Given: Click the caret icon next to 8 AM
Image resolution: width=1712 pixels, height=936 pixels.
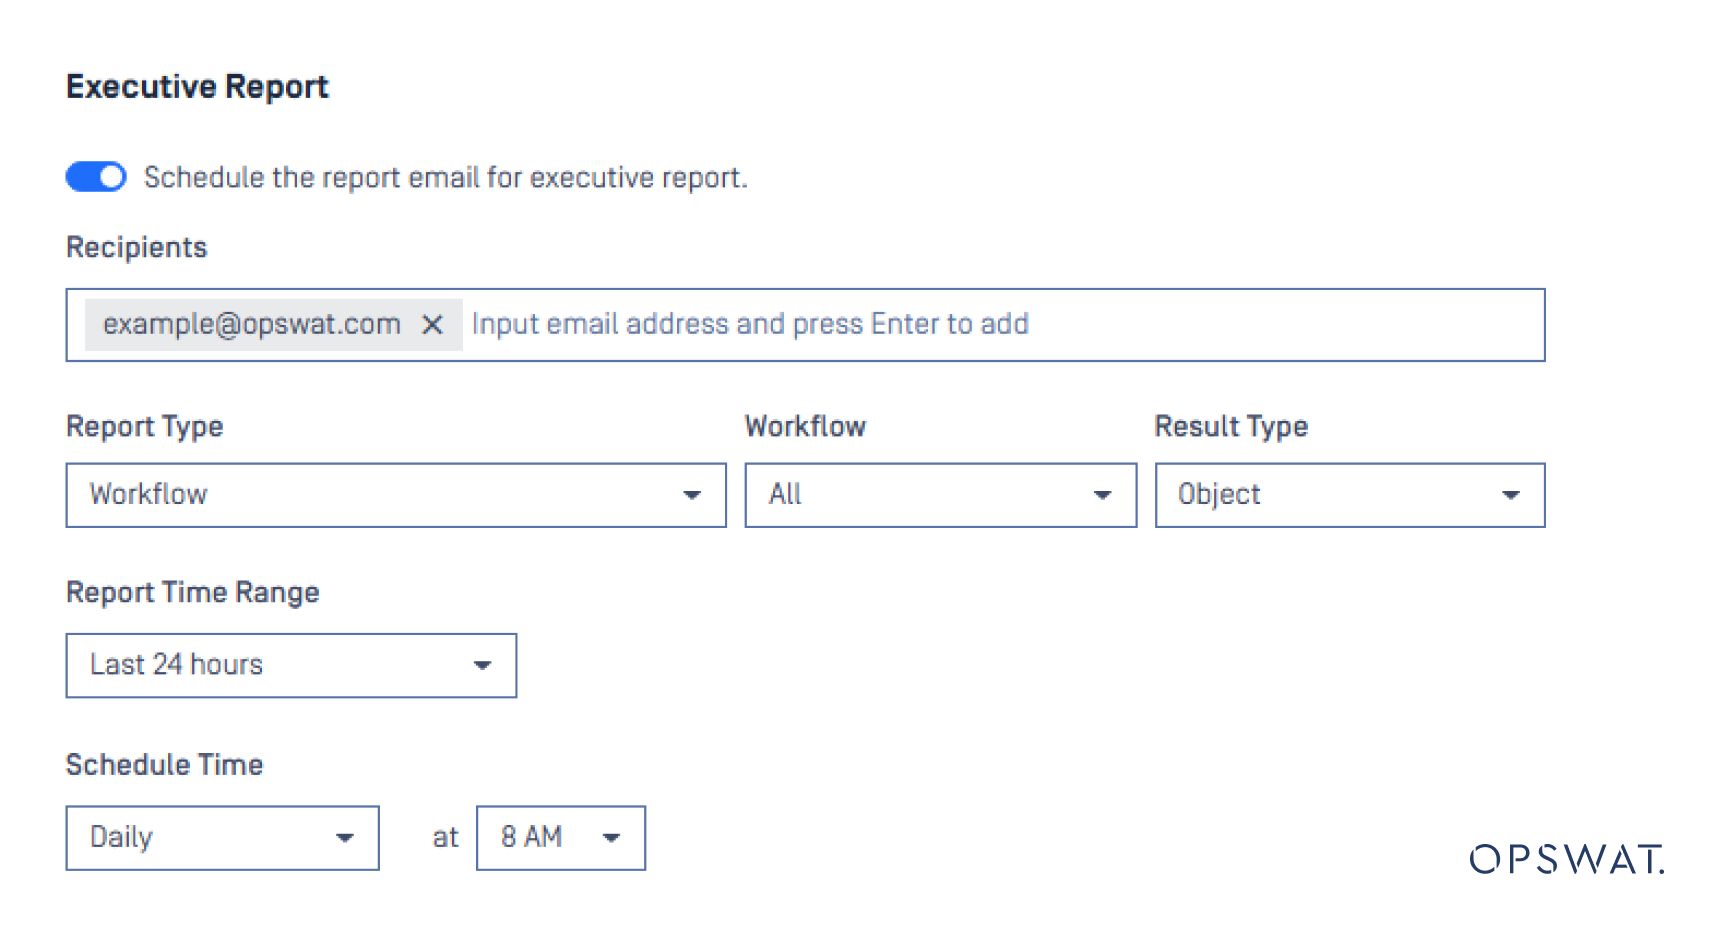Looking at the screenshot, I should point(611,838).
